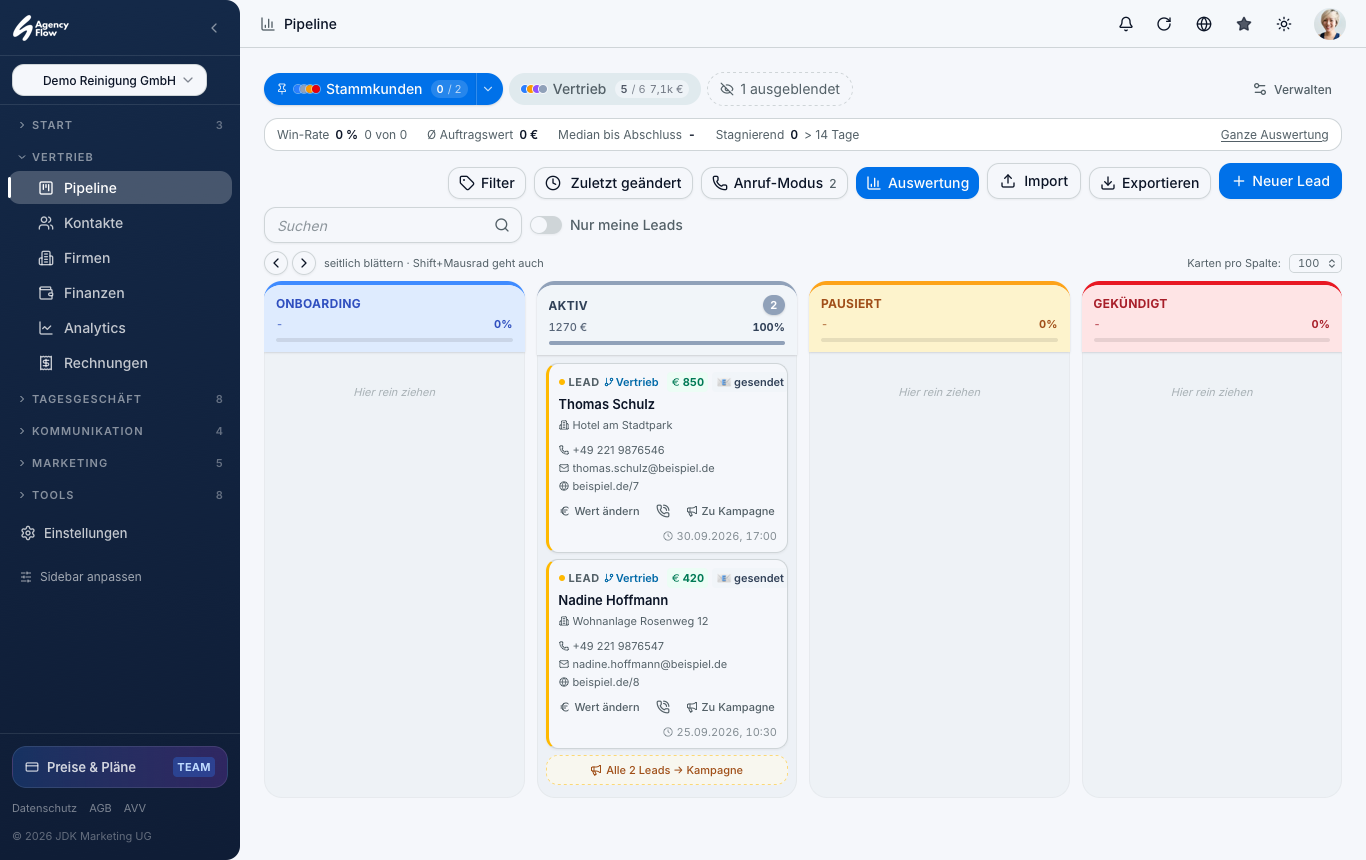1366x860 pixels.
Task: Go to Finanzen in the sidebar
Action: pos(120,293)
